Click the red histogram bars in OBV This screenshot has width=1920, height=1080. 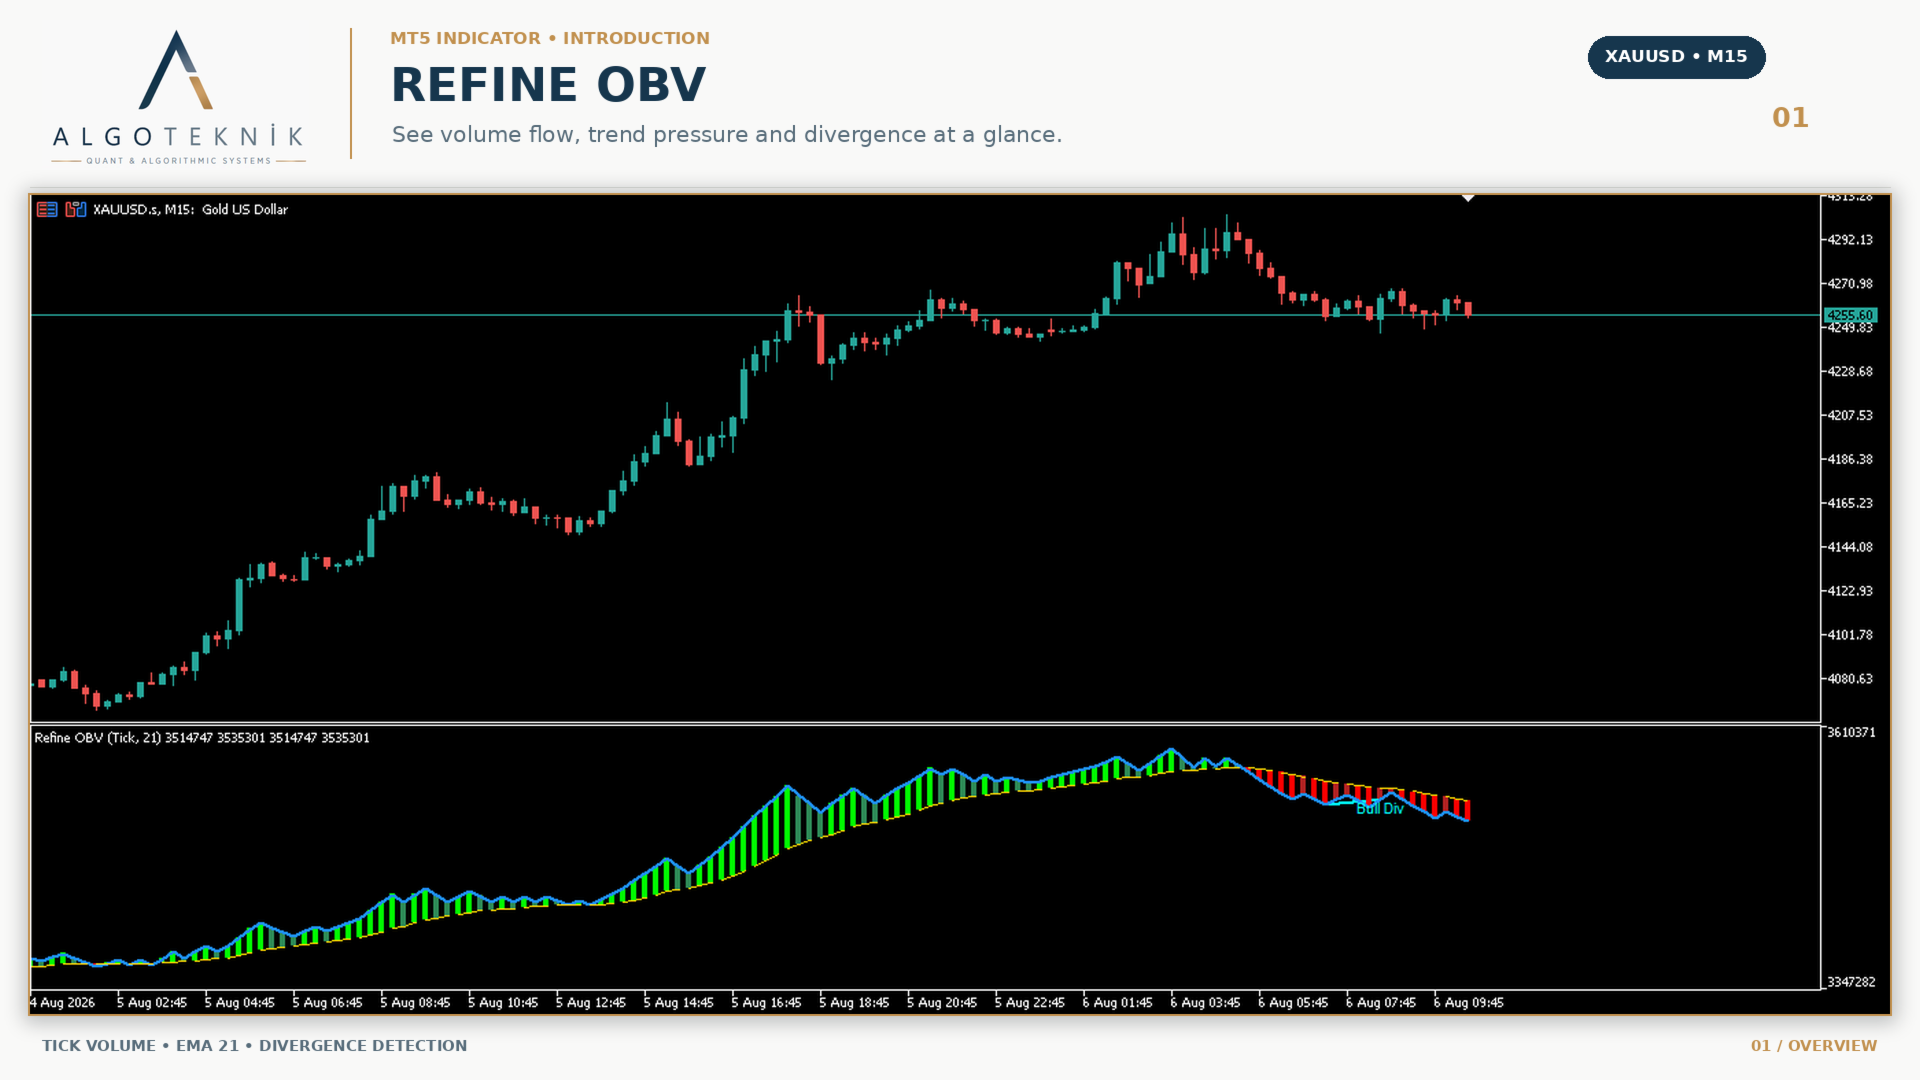(x=1360, y=792)
